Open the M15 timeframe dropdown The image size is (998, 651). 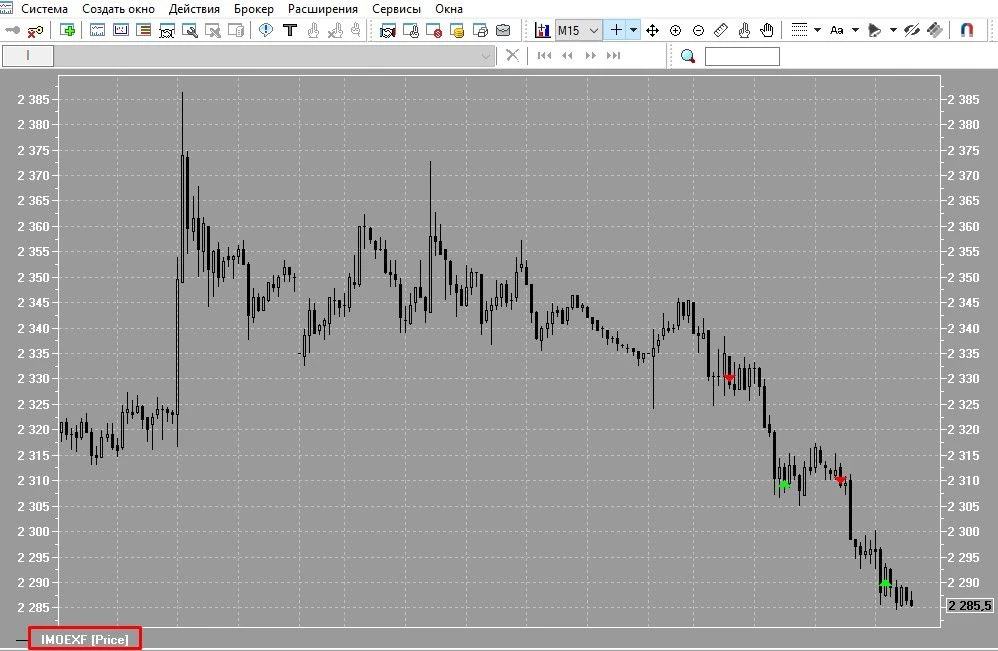tap(579, 30)
